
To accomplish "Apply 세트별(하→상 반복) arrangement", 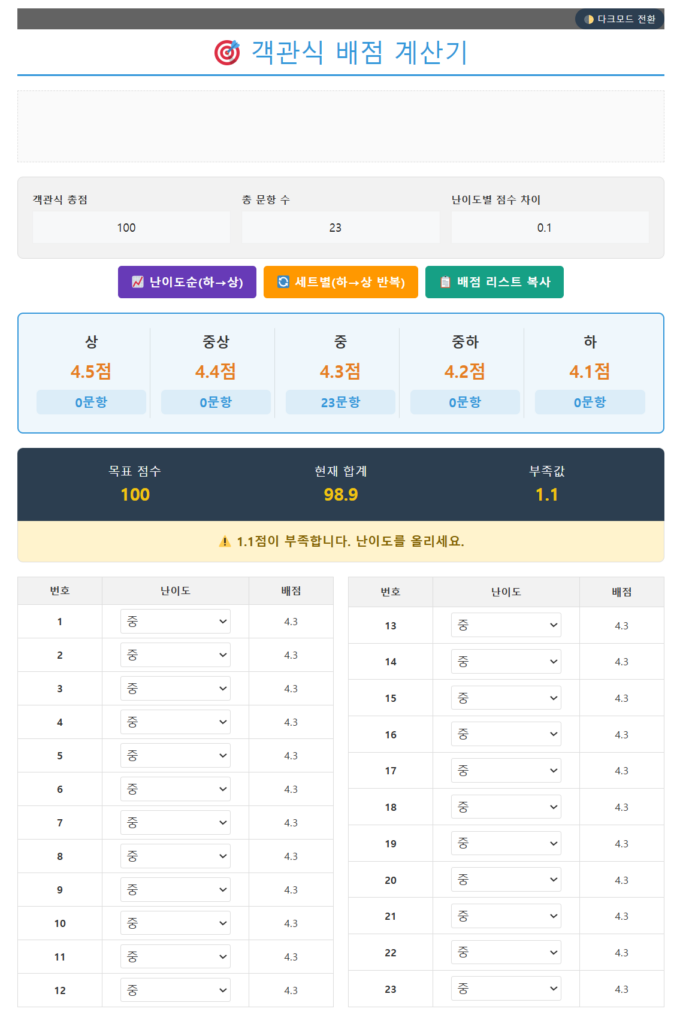I will 340,282.
